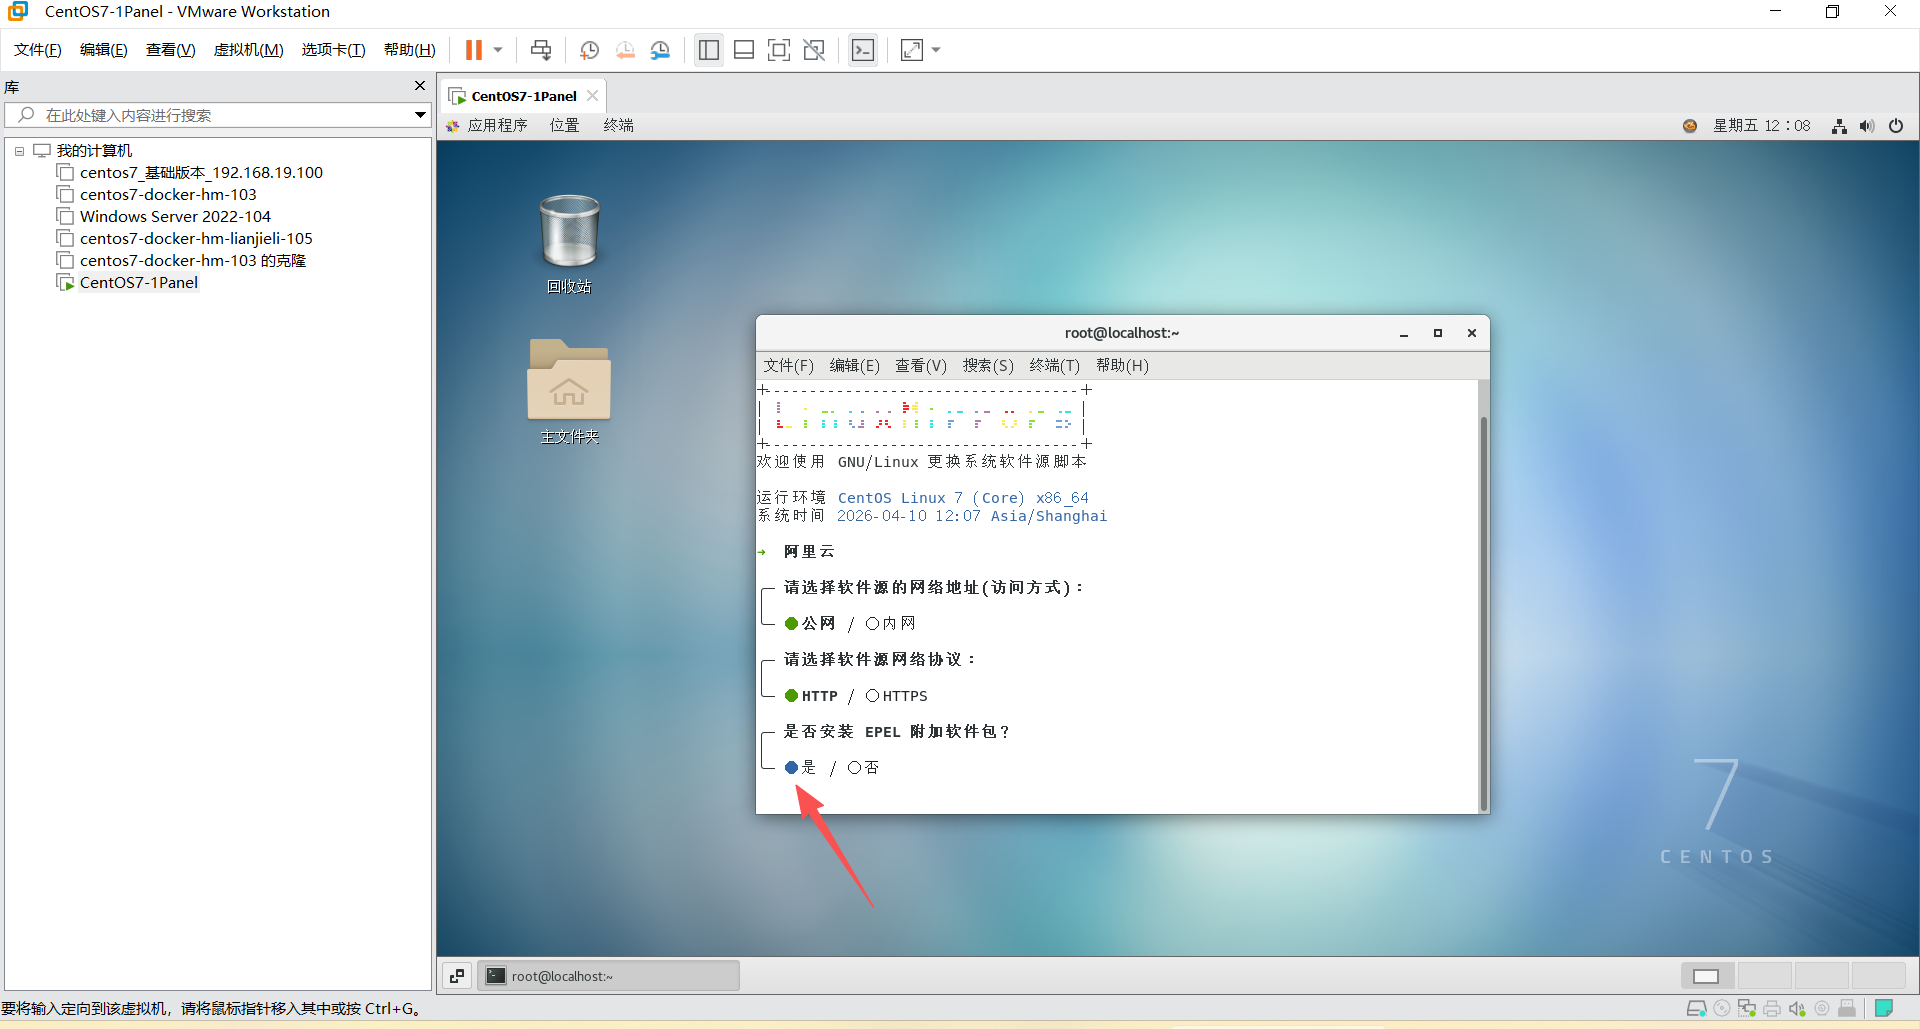This screenshot has height=1029, width=1920.
Task: Click the guest show-desktop icon
Action: 457,976
